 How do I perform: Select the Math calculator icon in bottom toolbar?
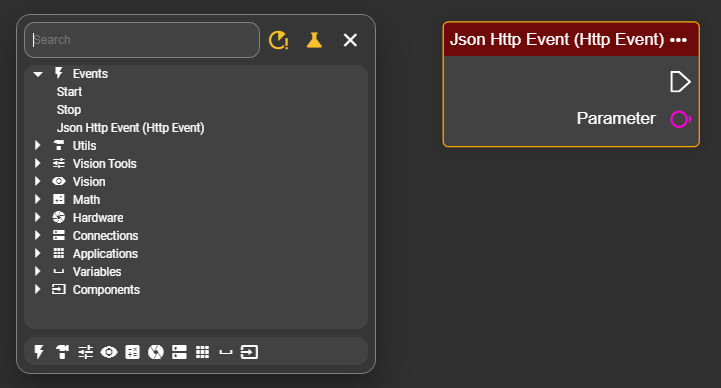click(132, 352)
